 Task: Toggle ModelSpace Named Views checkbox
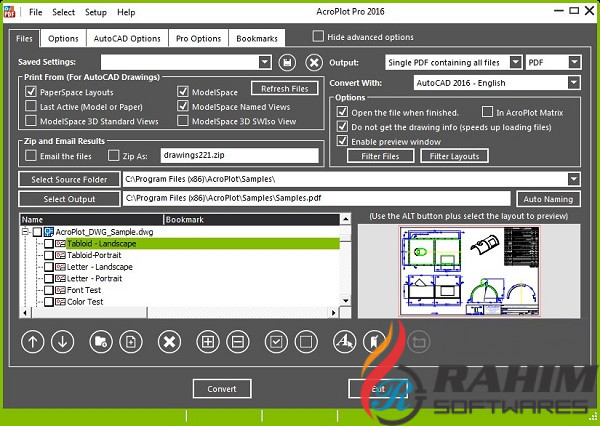coord(183,106)
